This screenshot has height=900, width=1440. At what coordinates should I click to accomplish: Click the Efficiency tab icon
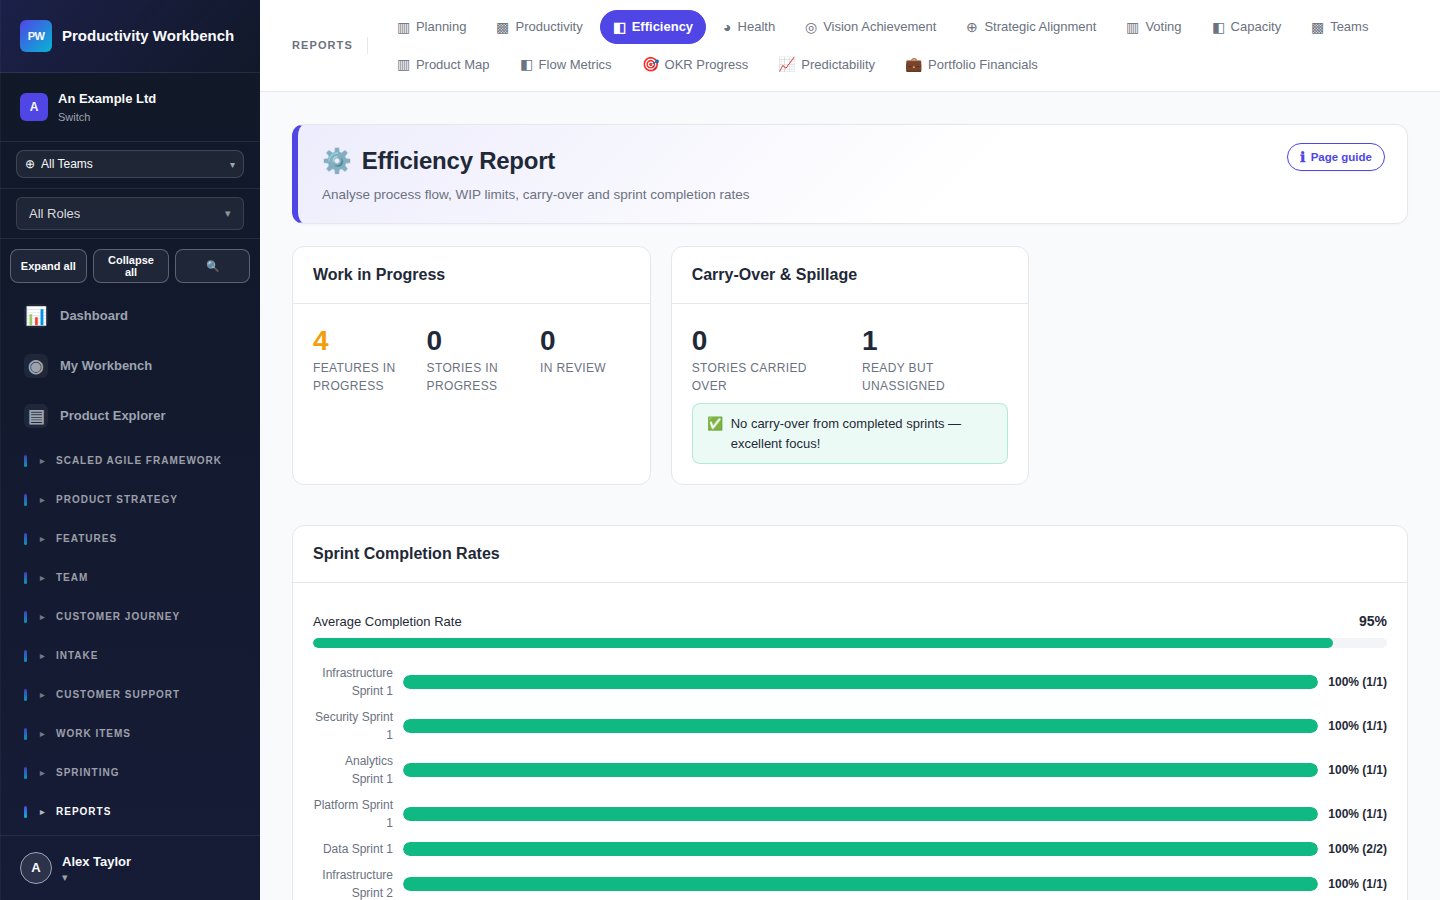click(620, 28)
